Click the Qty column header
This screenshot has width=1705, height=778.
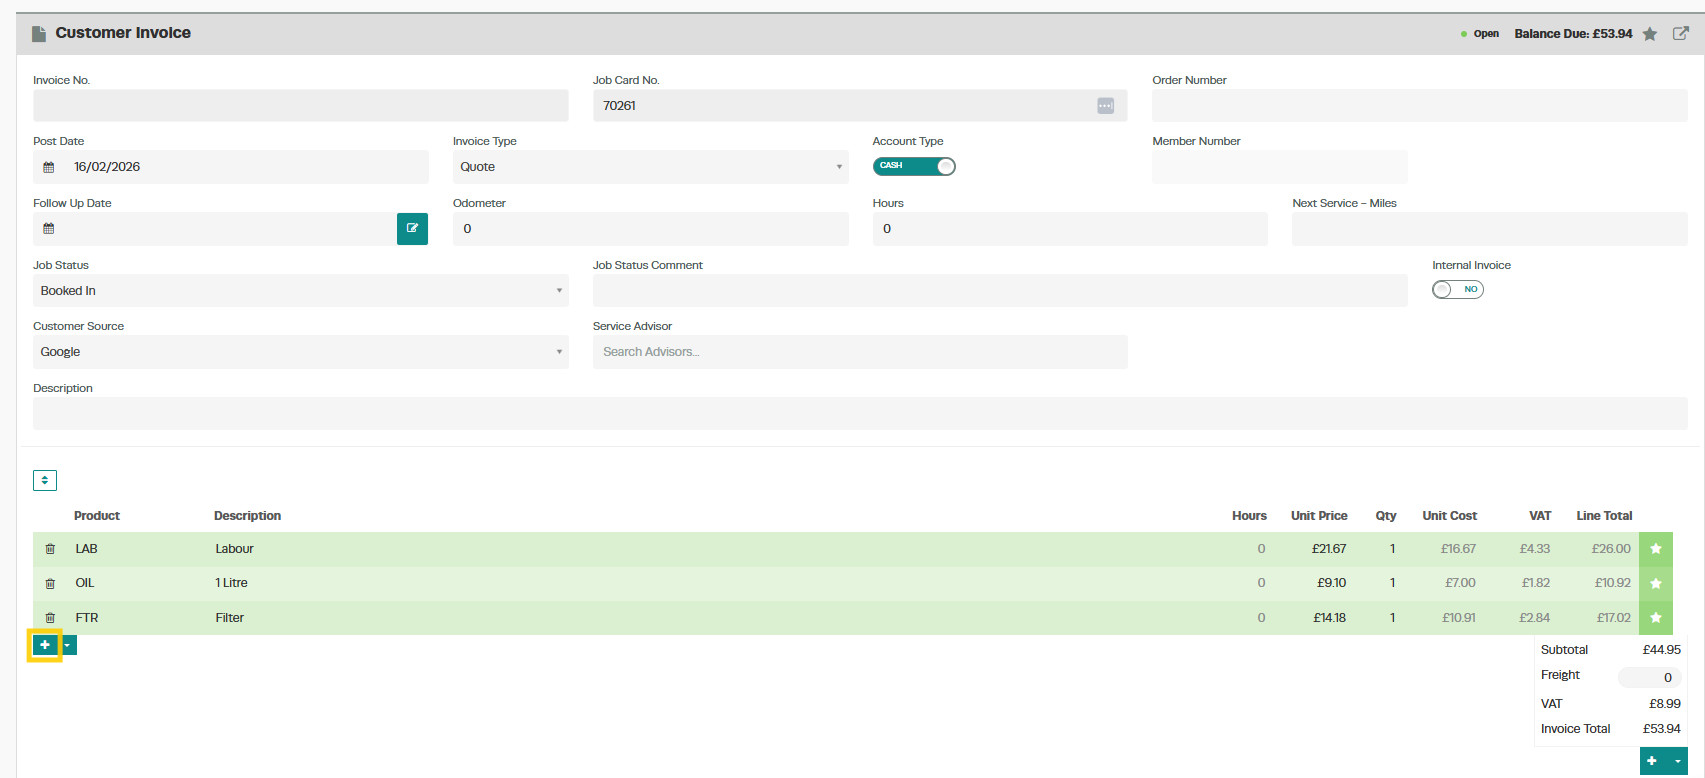1386,516
